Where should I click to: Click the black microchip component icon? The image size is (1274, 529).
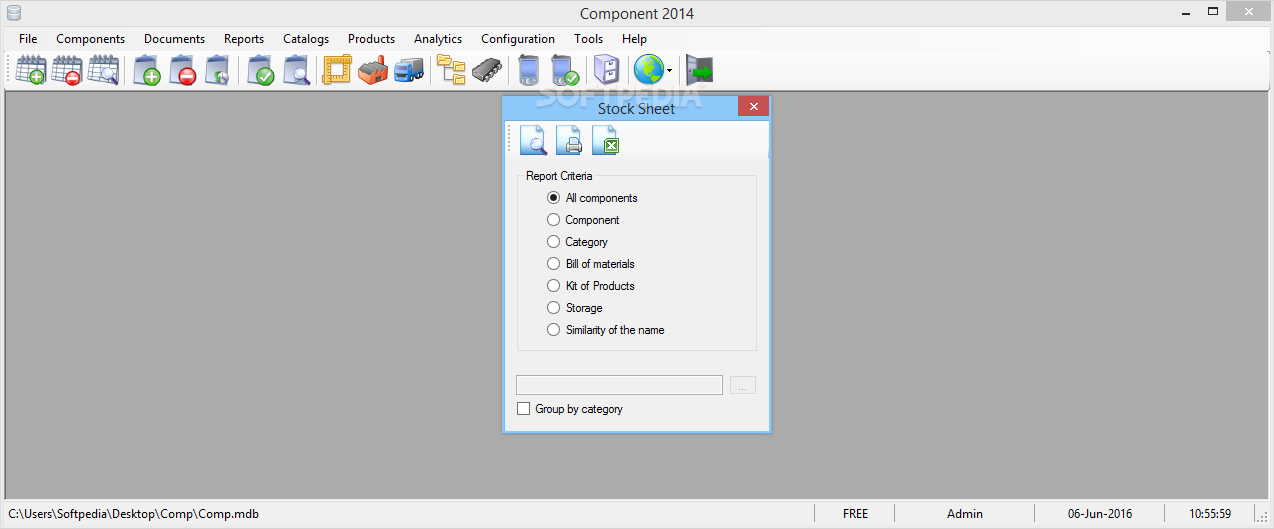pos(487,70)
